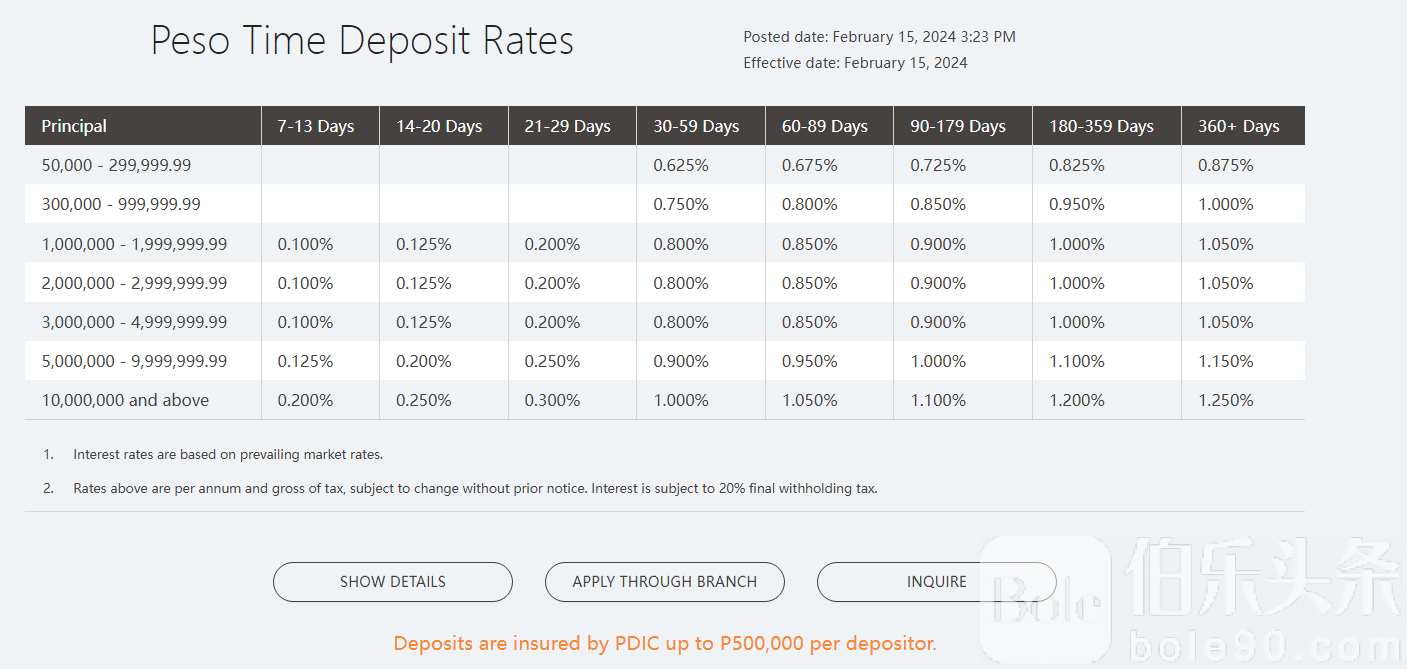Viewport: 1407px width, 669px height.
Task: Select the 300,000 - 999,999.99 principal row
Action: click(121, 204)
